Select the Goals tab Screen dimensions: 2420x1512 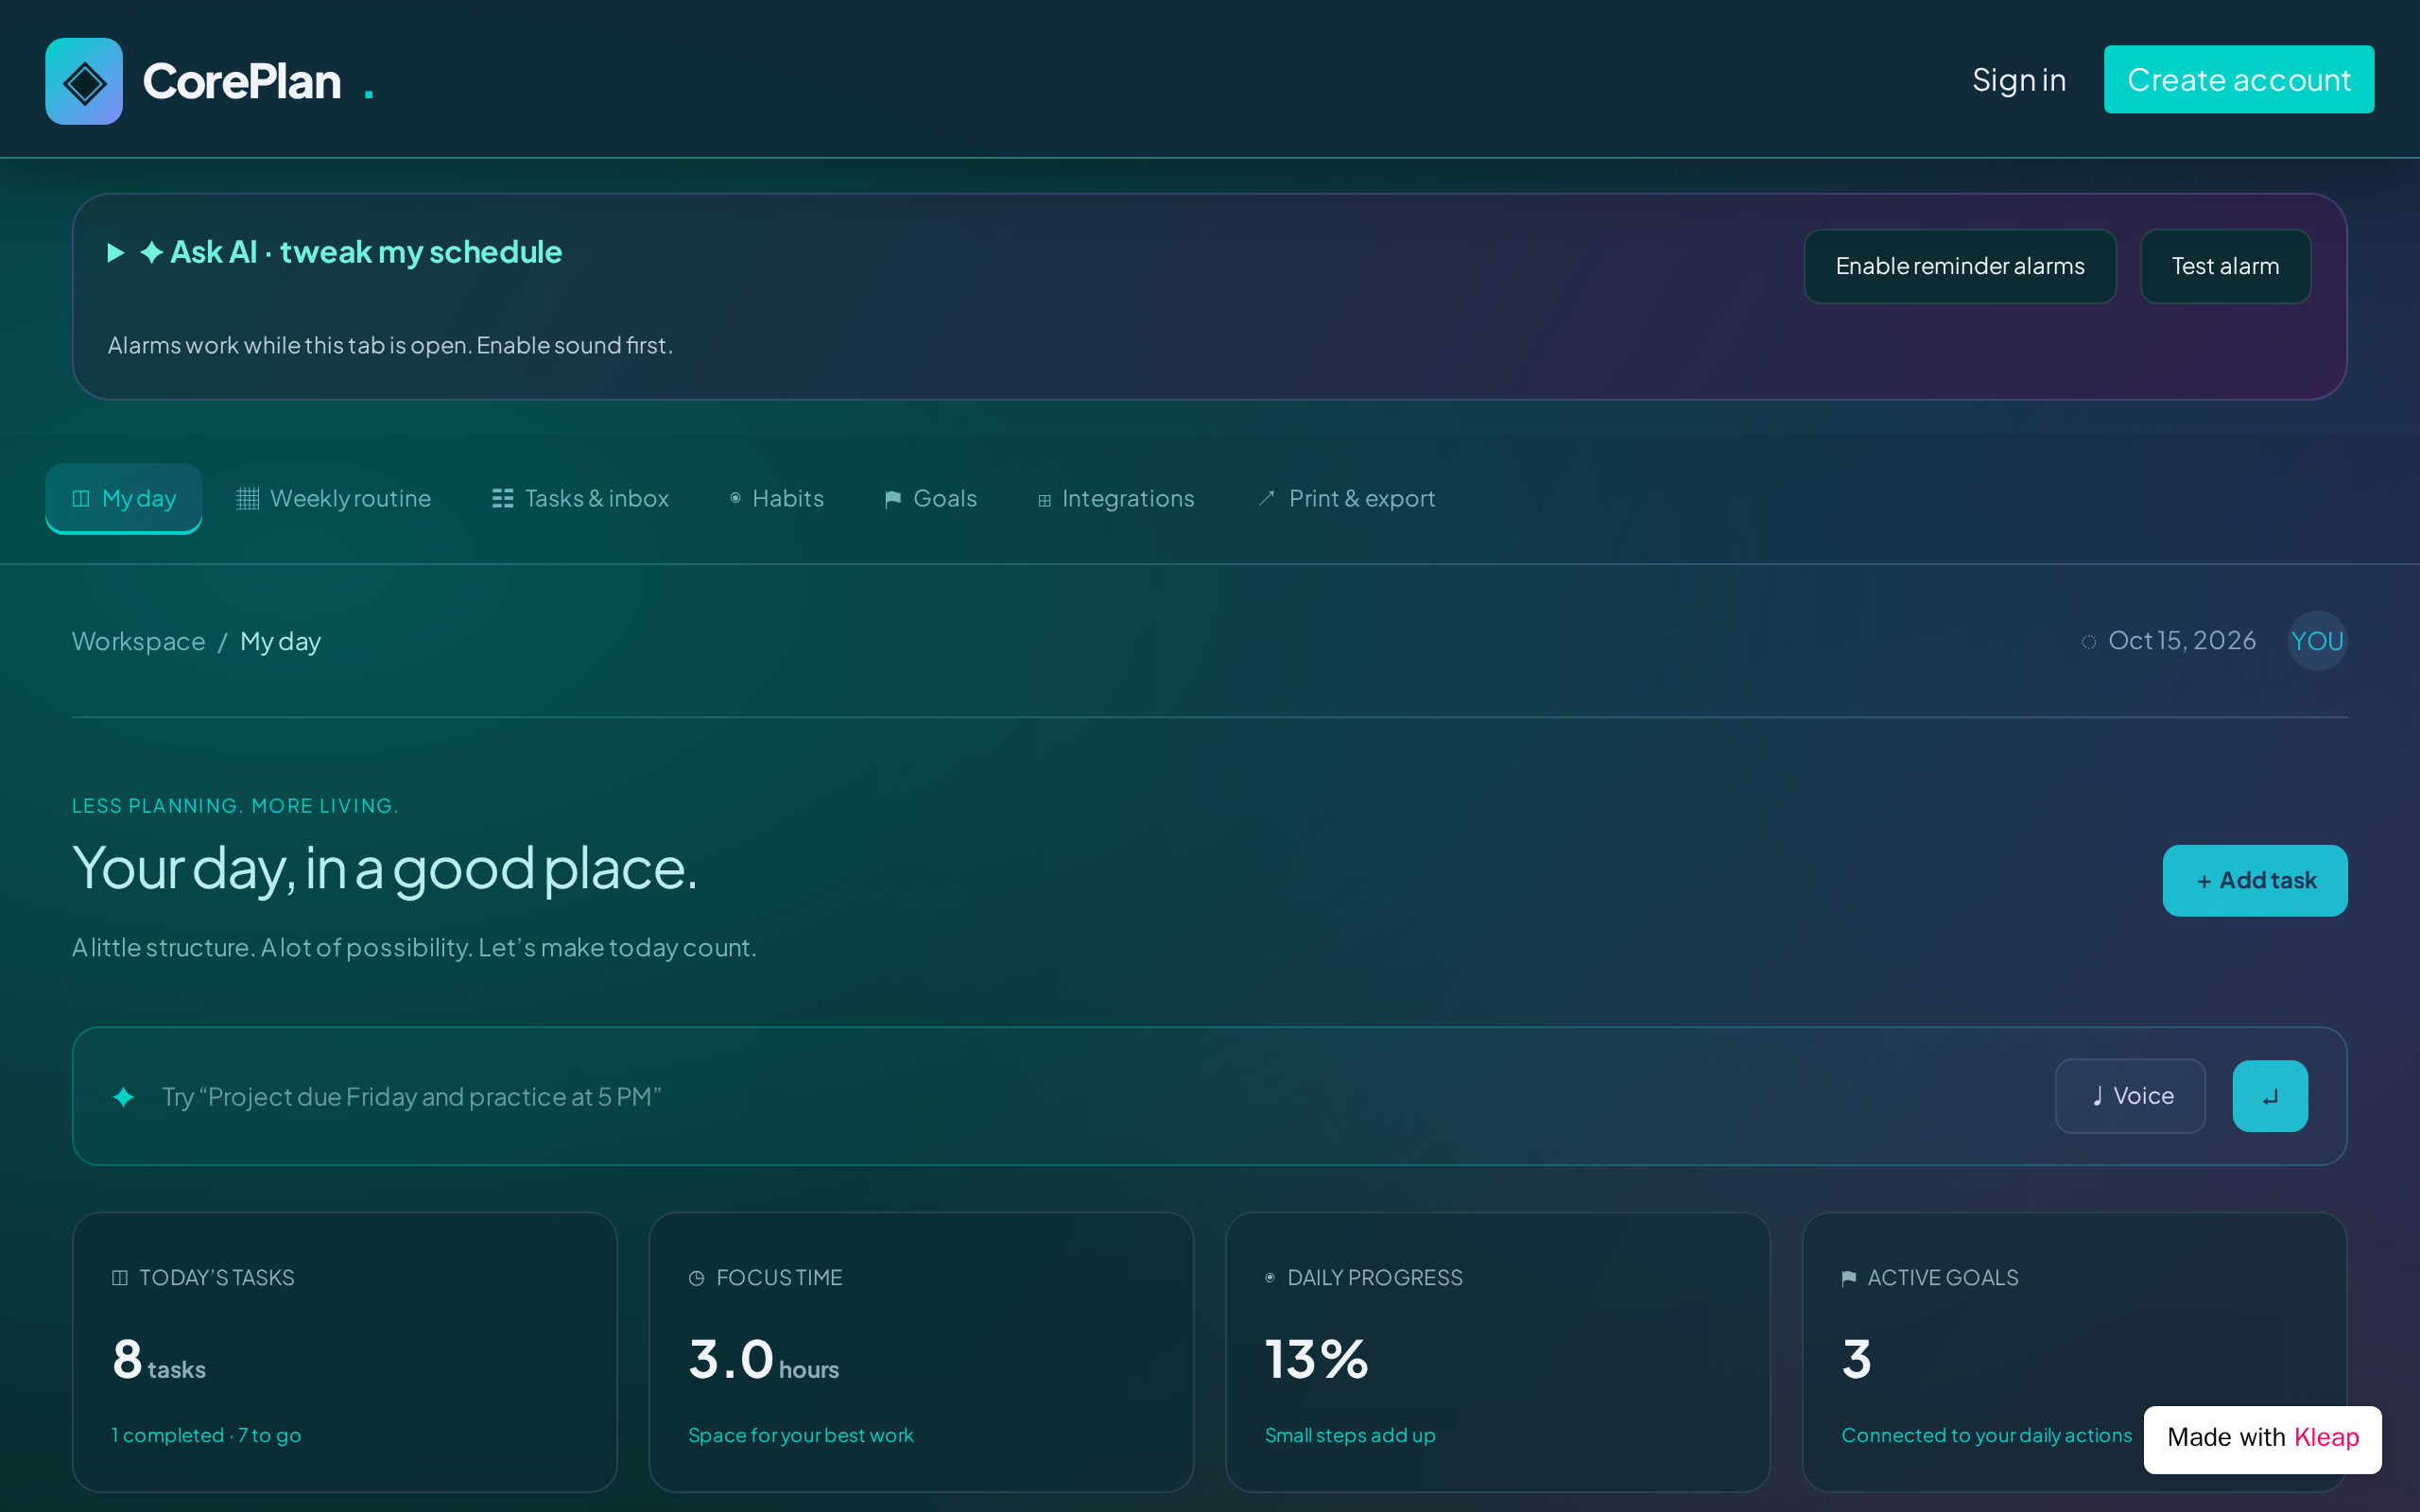[930, 498]
